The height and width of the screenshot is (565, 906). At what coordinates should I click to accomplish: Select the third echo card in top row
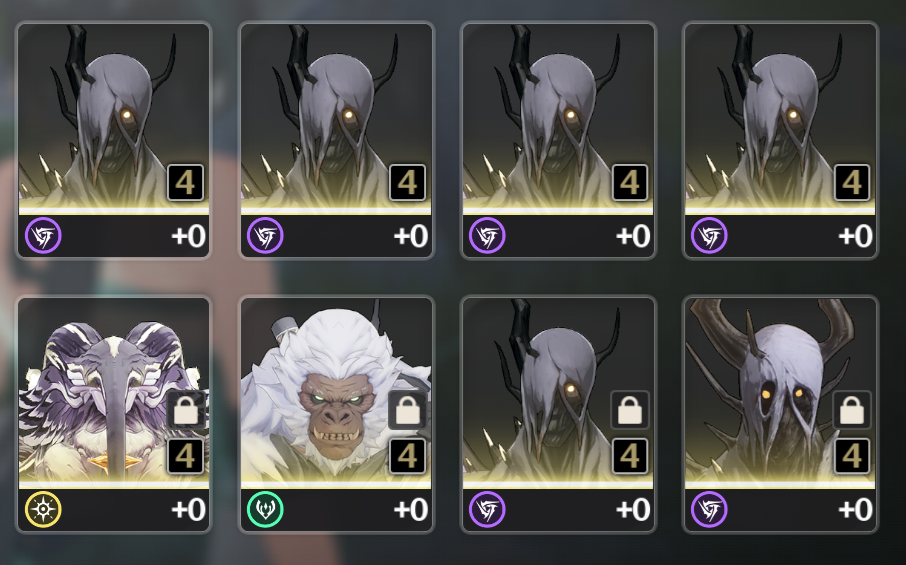[558, 140]
